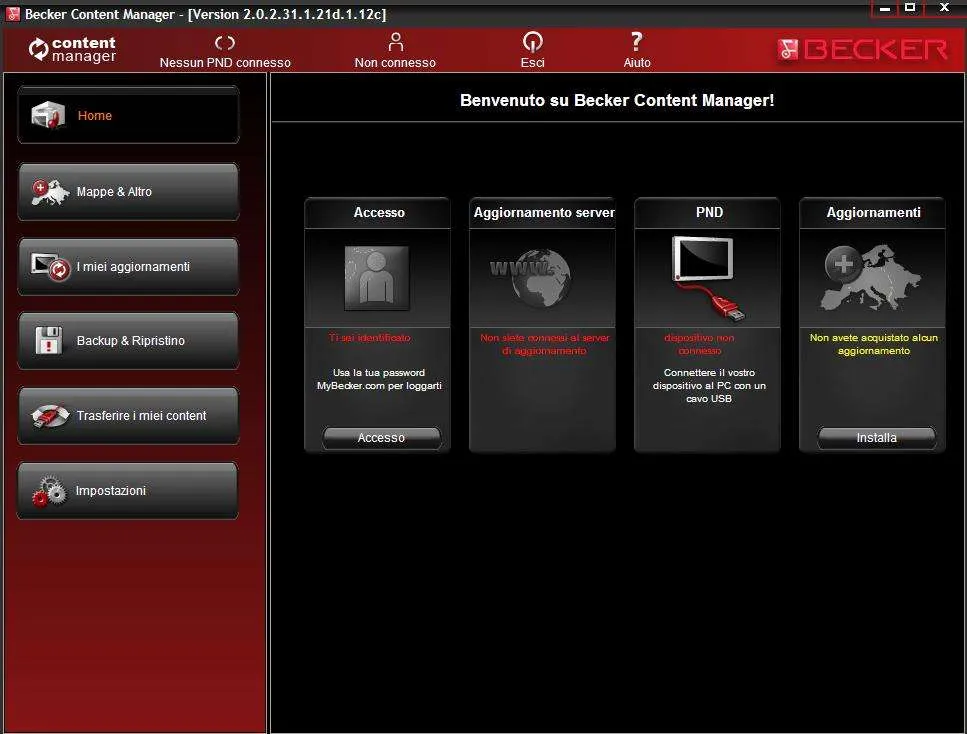
Task: Click the Aggiornamento server panel header
Action: pos(543,213)
